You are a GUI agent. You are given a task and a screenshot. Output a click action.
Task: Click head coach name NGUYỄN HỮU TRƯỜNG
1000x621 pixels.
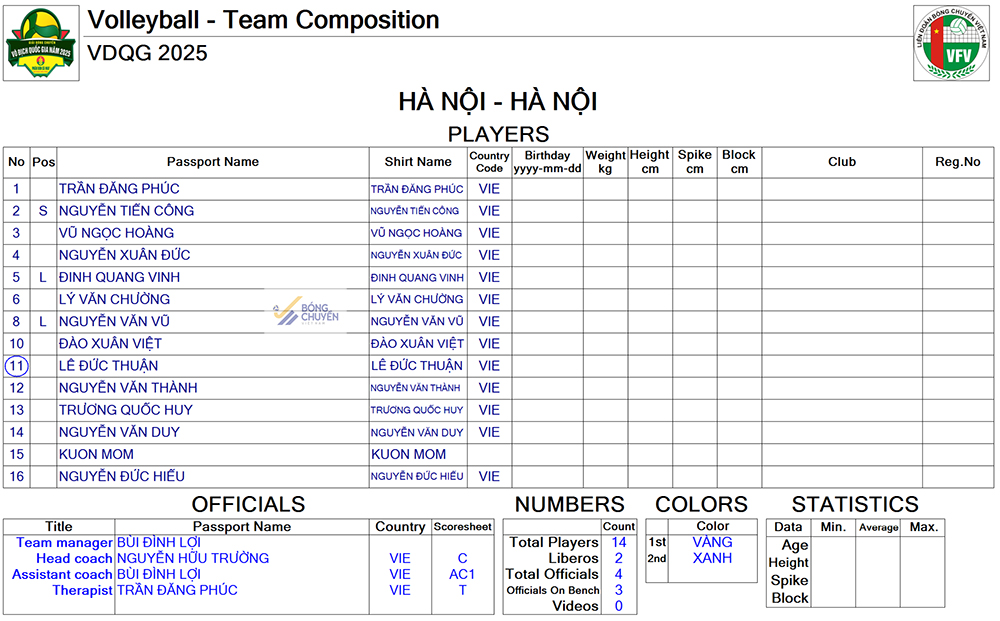[193, 558]
